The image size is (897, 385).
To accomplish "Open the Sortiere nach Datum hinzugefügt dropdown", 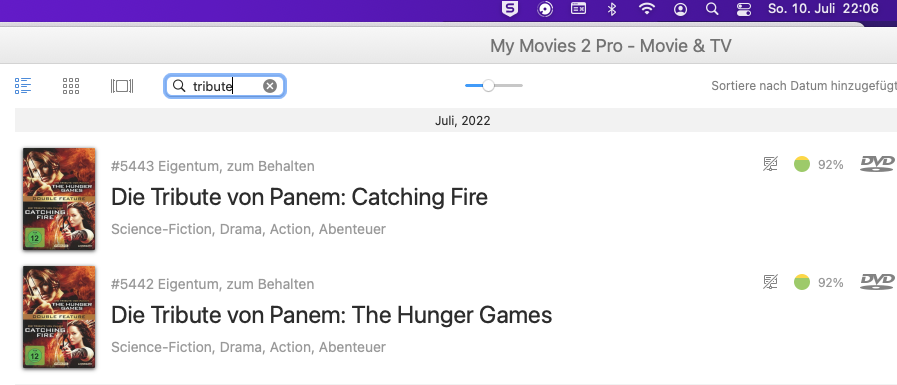I will pos(804,86).
